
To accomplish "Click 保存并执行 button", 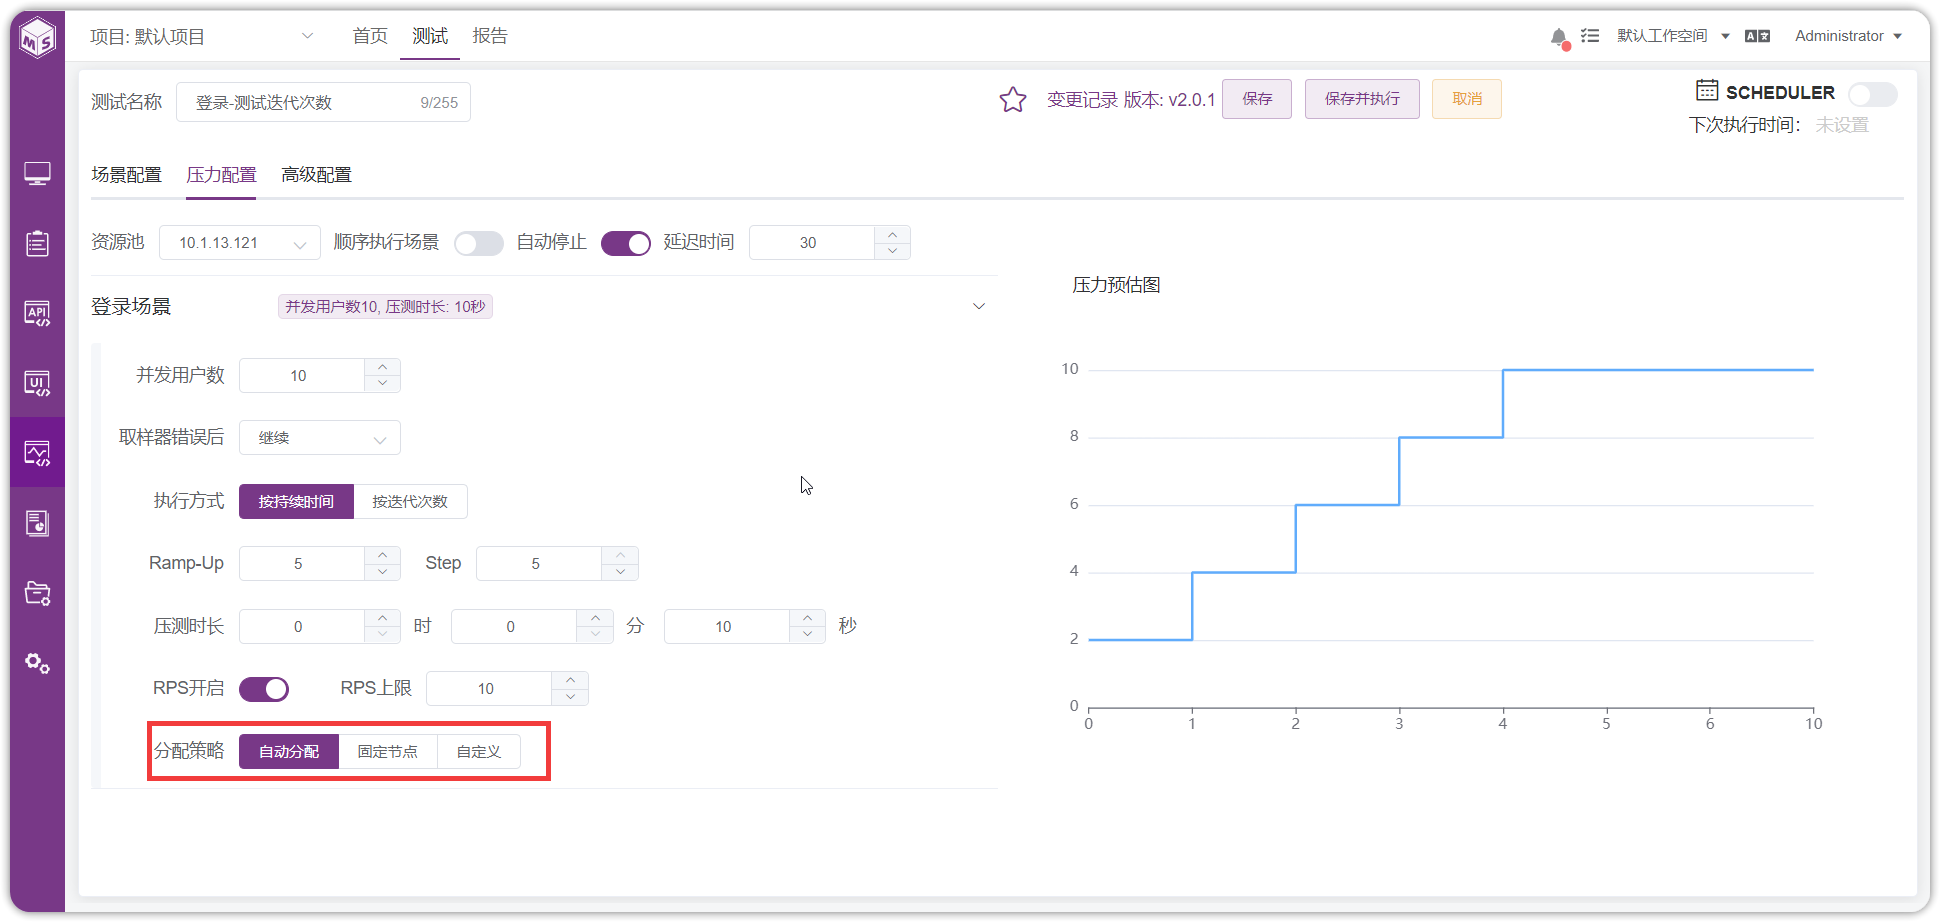I will pyautogui.click(x=1362, y=99).
